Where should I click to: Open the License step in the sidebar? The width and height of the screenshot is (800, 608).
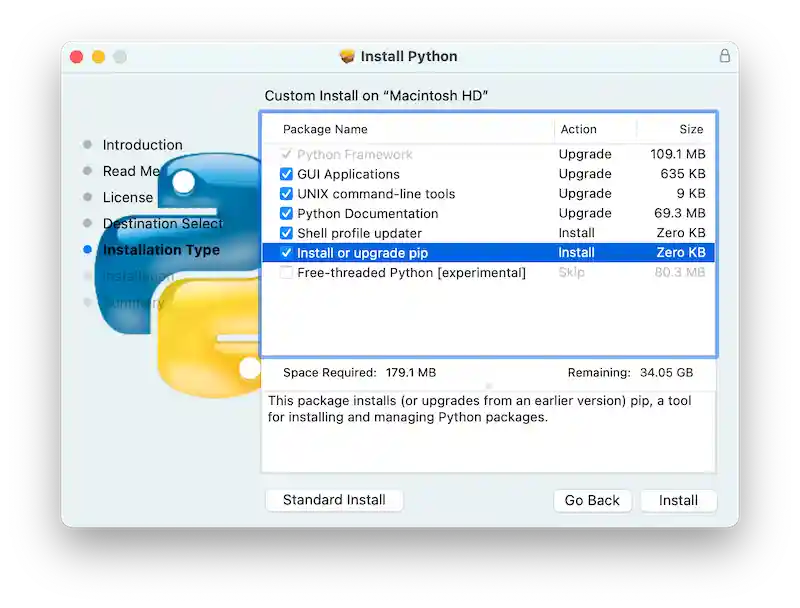point(128,197)
